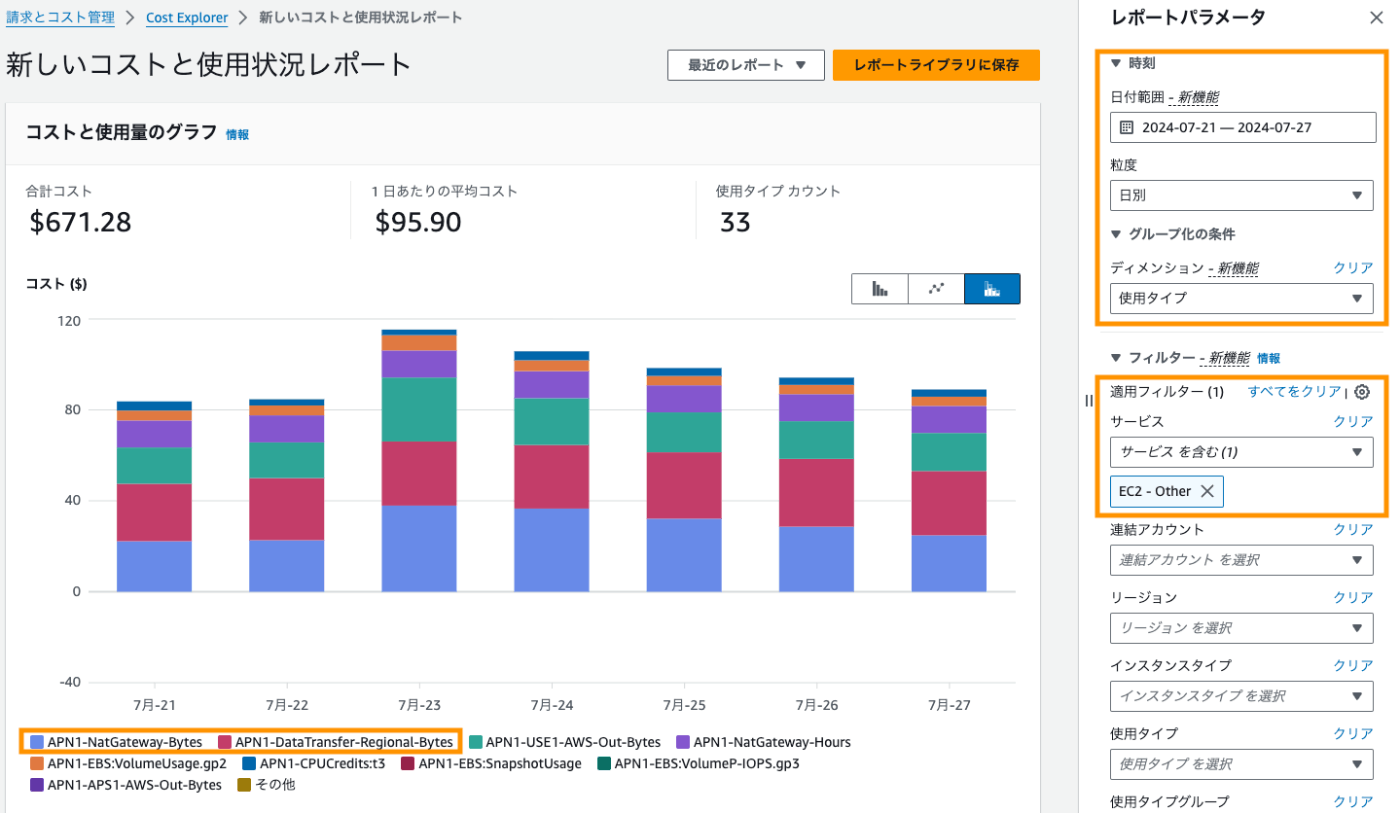Click すべてをクリア to clear all filters
This screenshot has height=813, width=1400.
tap(1294, 392)
